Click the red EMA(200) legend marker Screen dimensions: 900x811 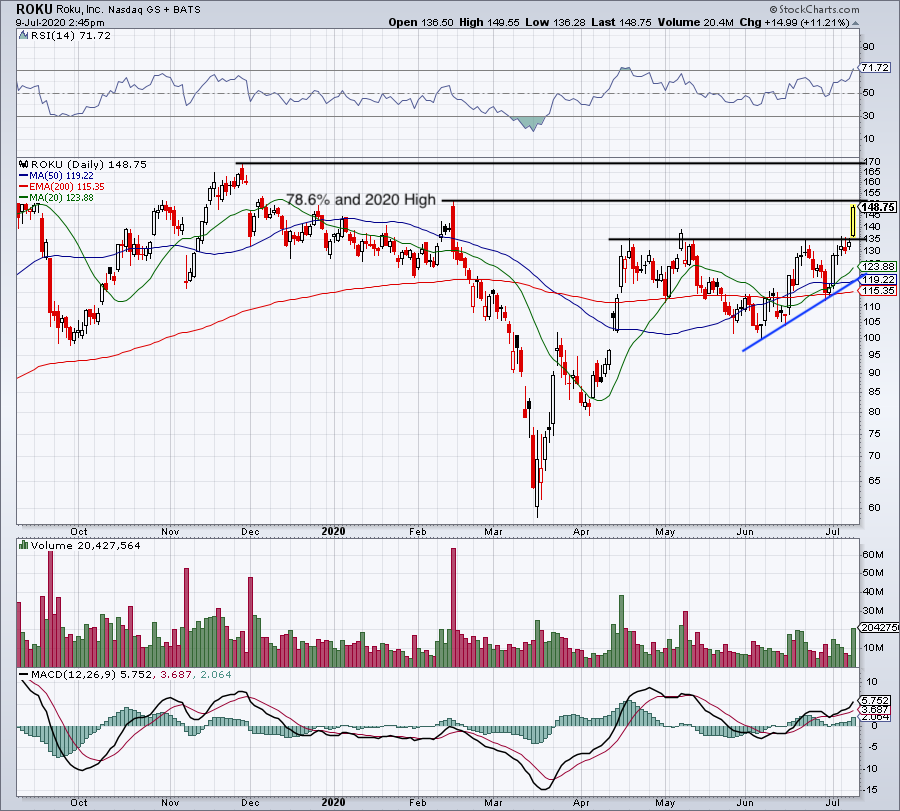24,187
